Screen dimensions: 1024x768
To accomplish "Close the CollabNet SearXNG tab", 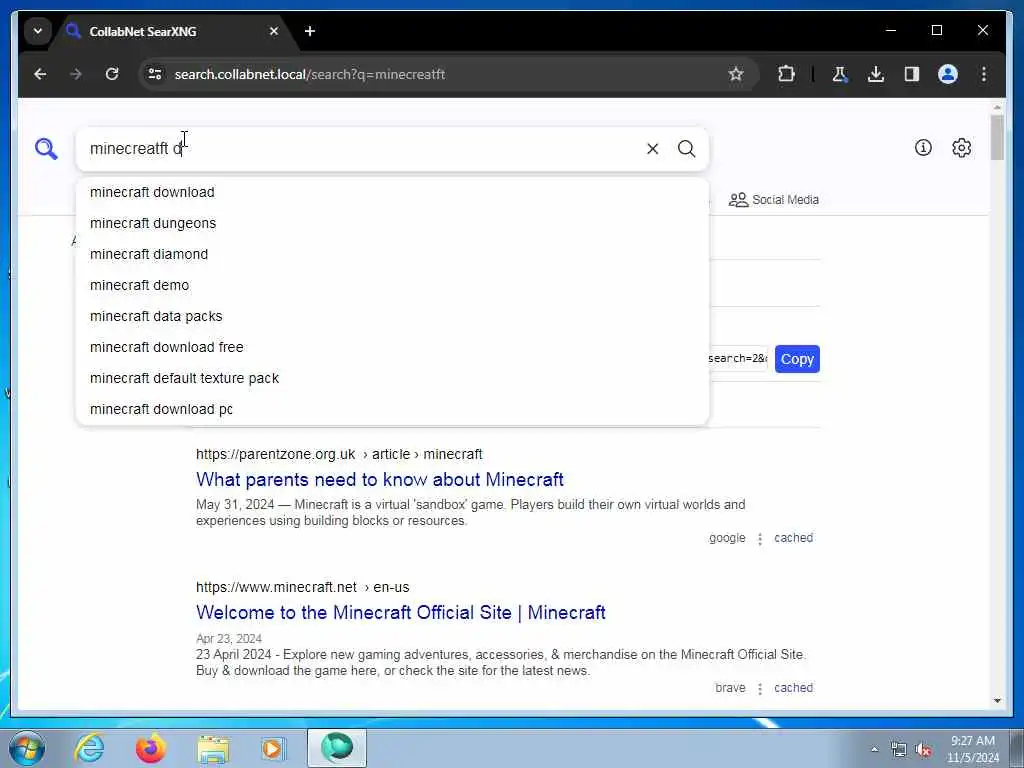I will (274, 31).
